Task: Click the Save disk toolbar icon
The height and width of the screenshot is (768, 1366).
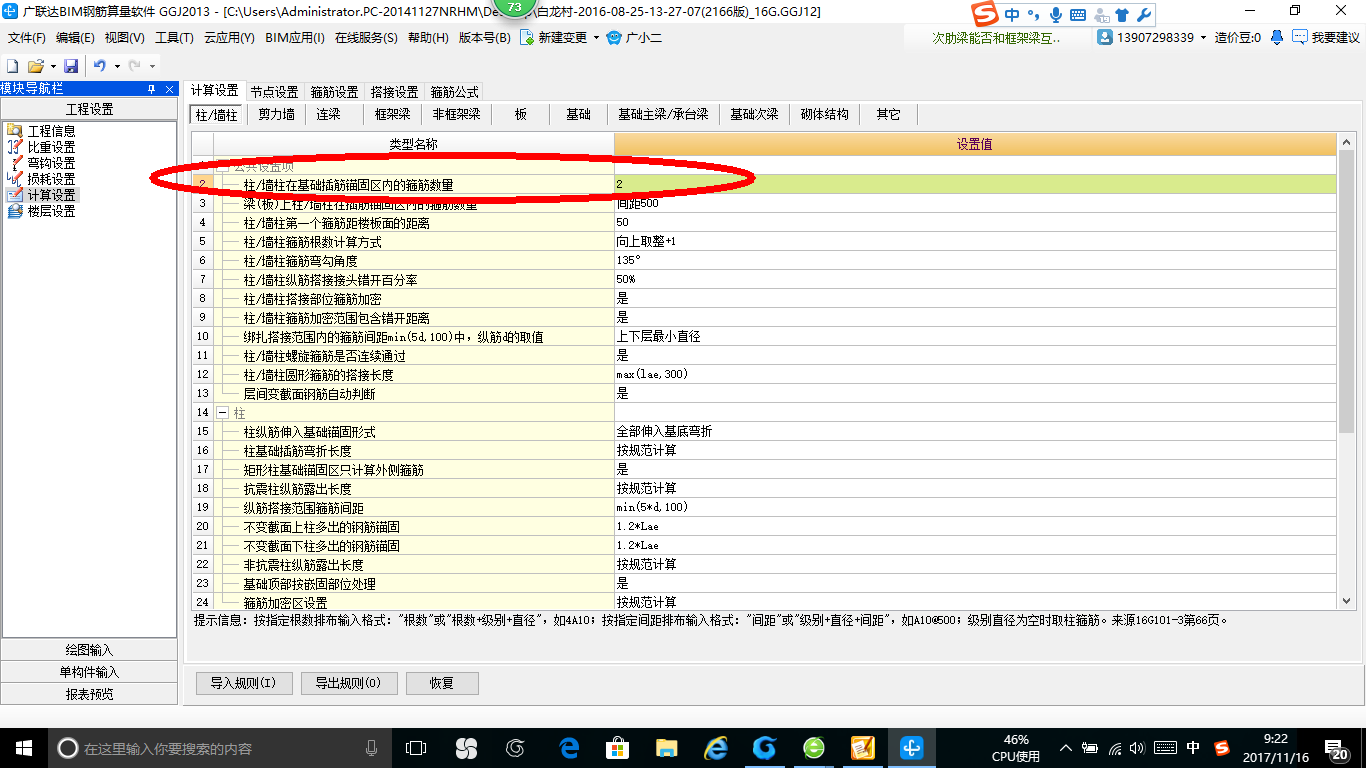Action: pos(71,65)
